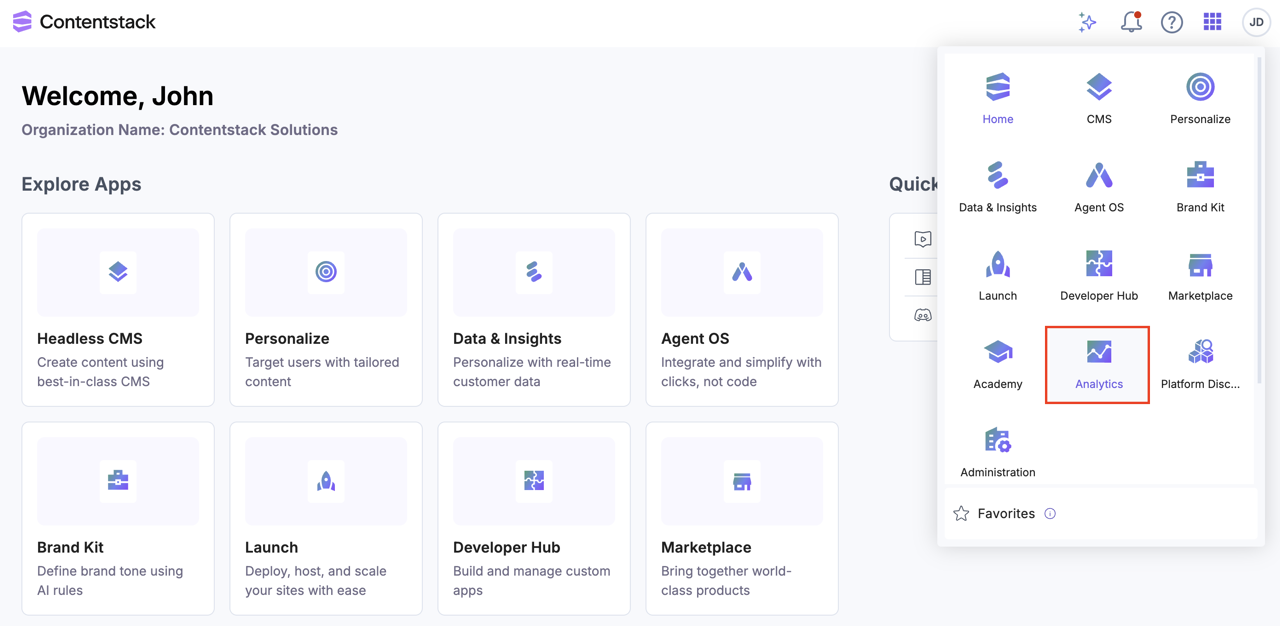The height and width of the screenshot is (626, 1280).
Task: Click the Favorites star icon
Action: 961,513
